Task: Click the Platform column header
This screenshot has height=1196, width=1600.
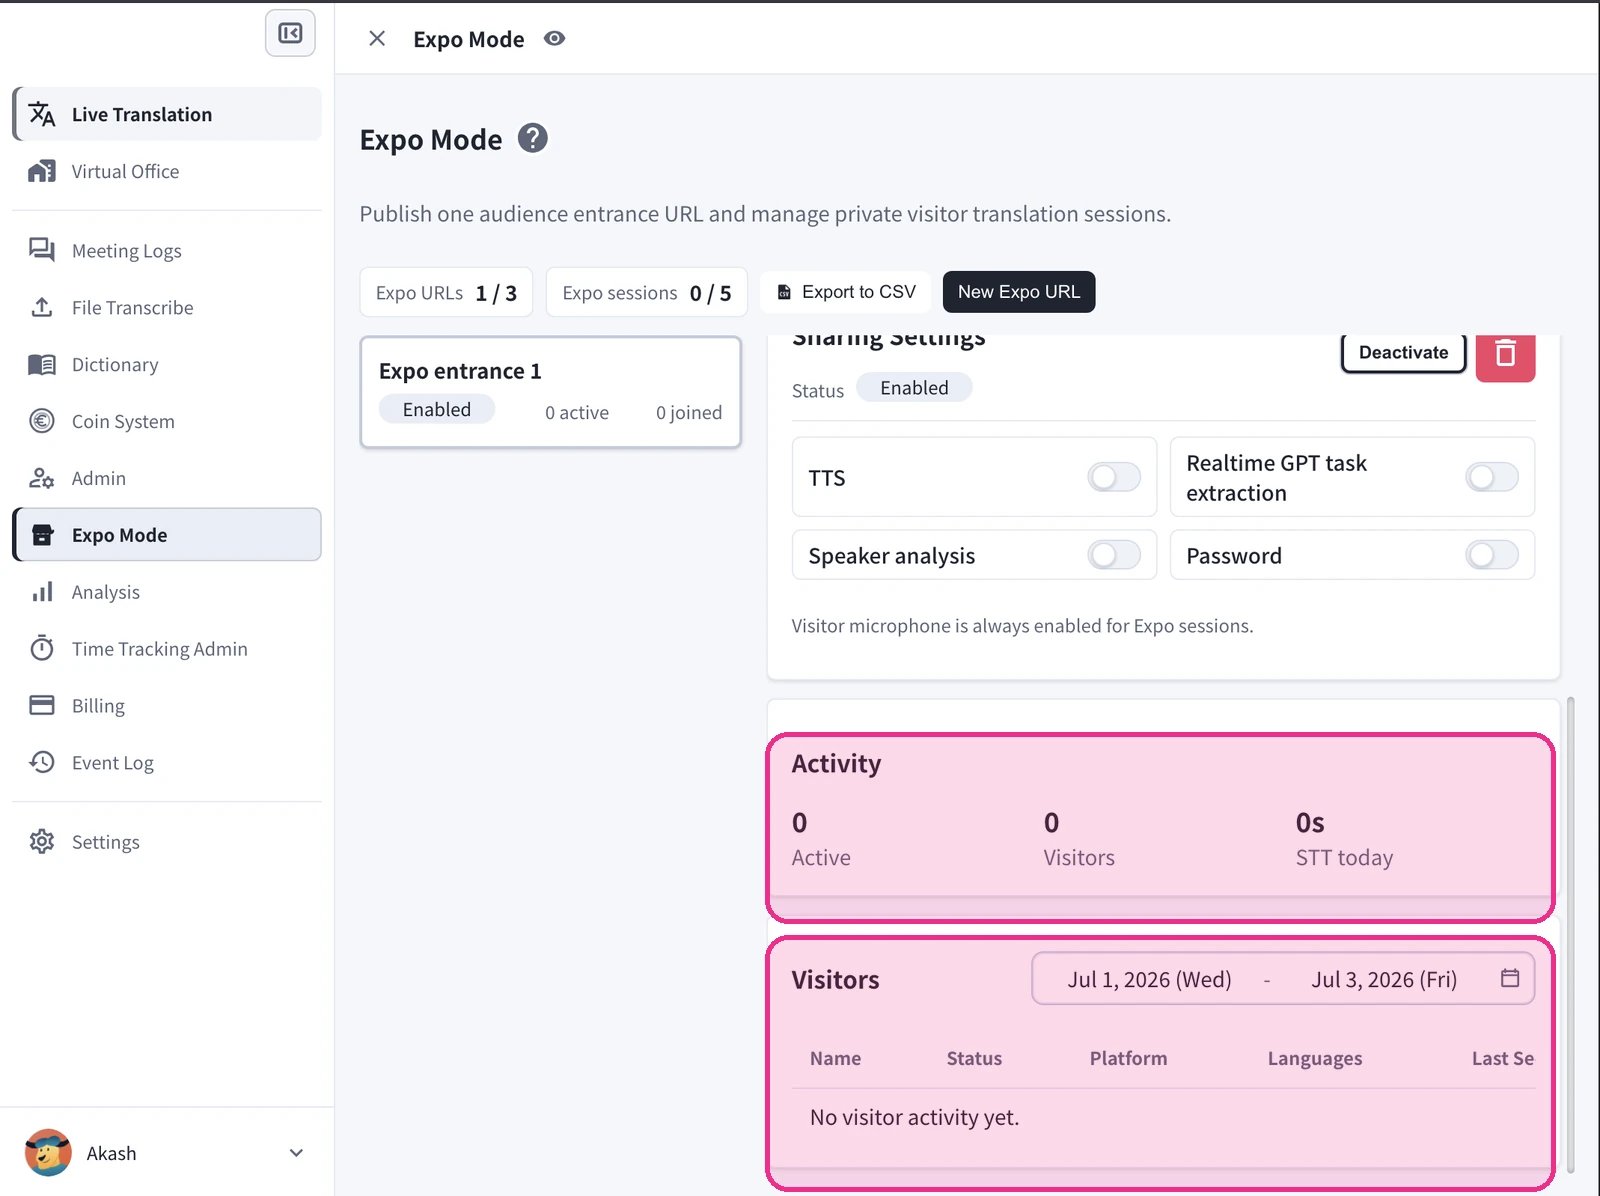Action: [x=1128, y=1058]
